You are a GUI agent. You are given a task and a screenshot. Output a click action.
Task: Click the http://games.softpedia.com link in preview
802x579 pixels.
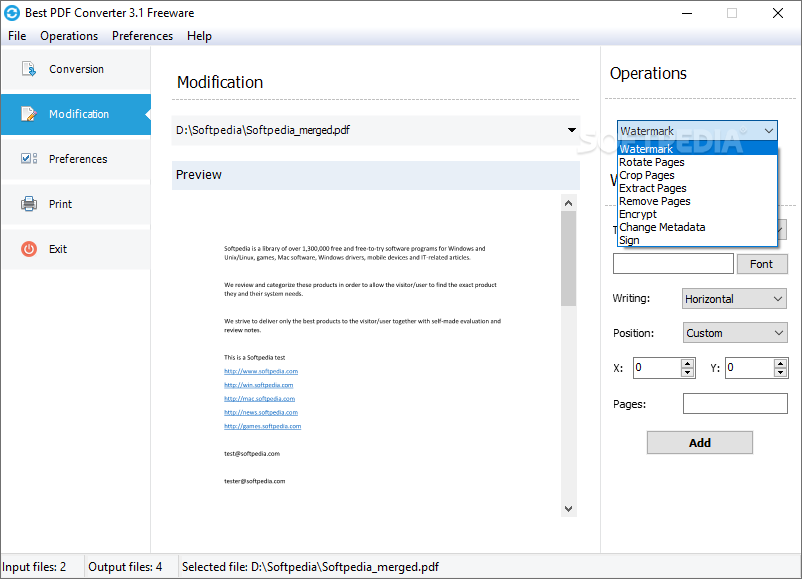[x=262, y=426]
